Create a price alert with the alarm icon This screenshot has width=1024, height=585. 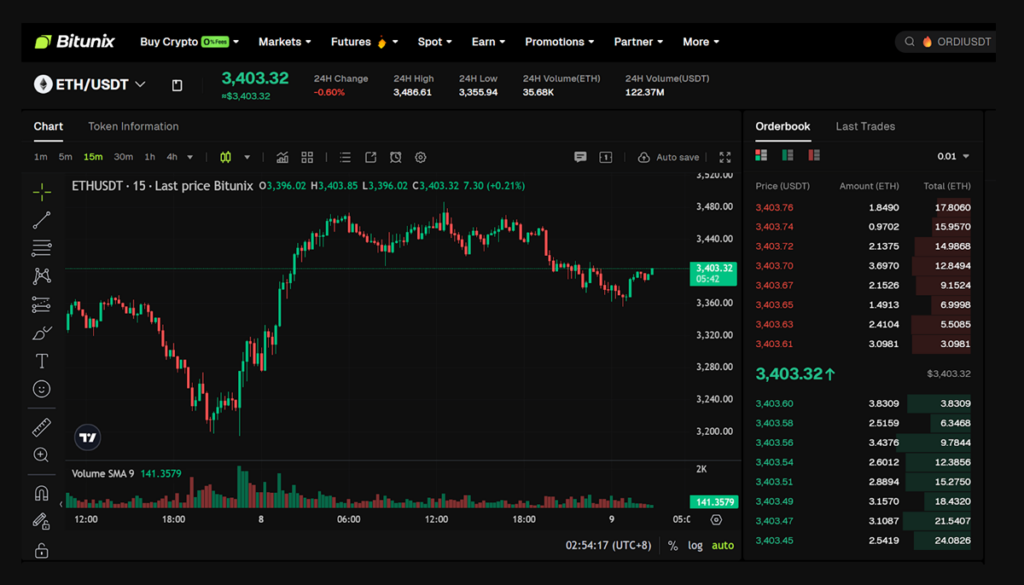(394, 157)
